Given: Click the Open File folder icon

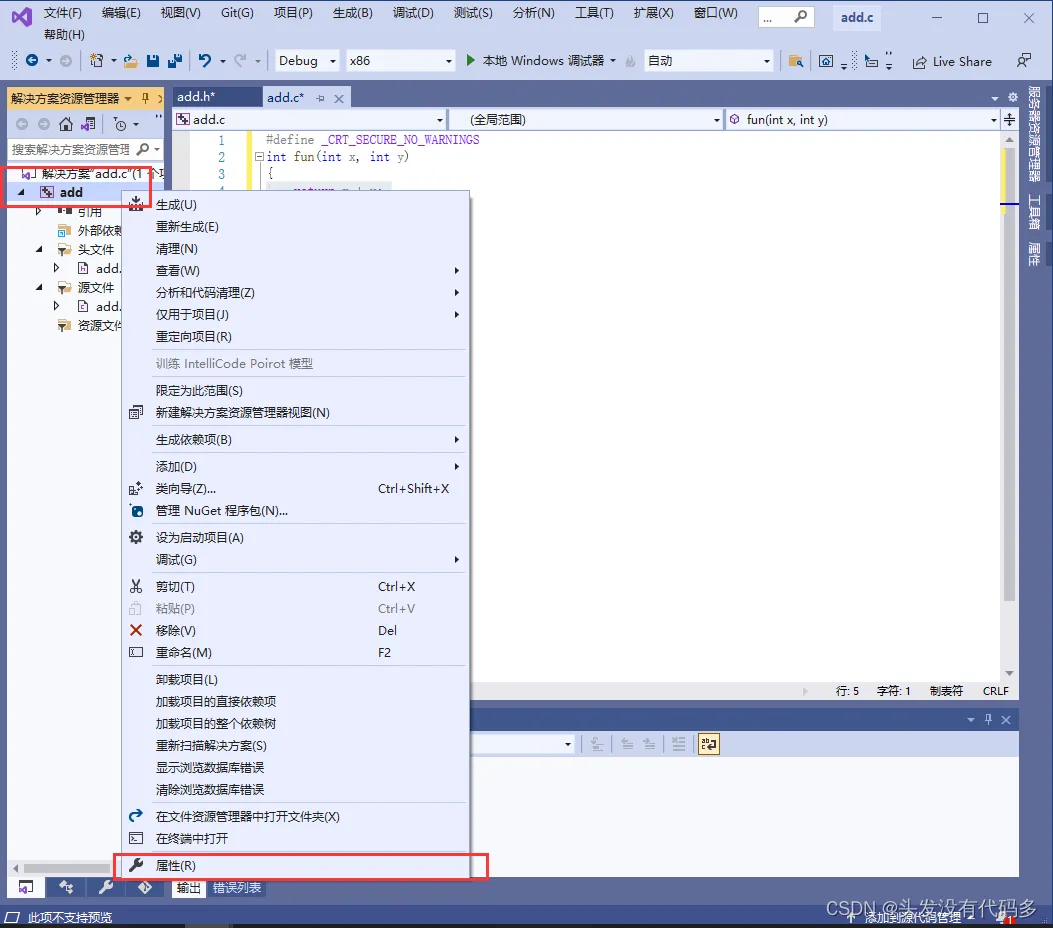Looking at the screenshot, I should (x=130, y=61).
